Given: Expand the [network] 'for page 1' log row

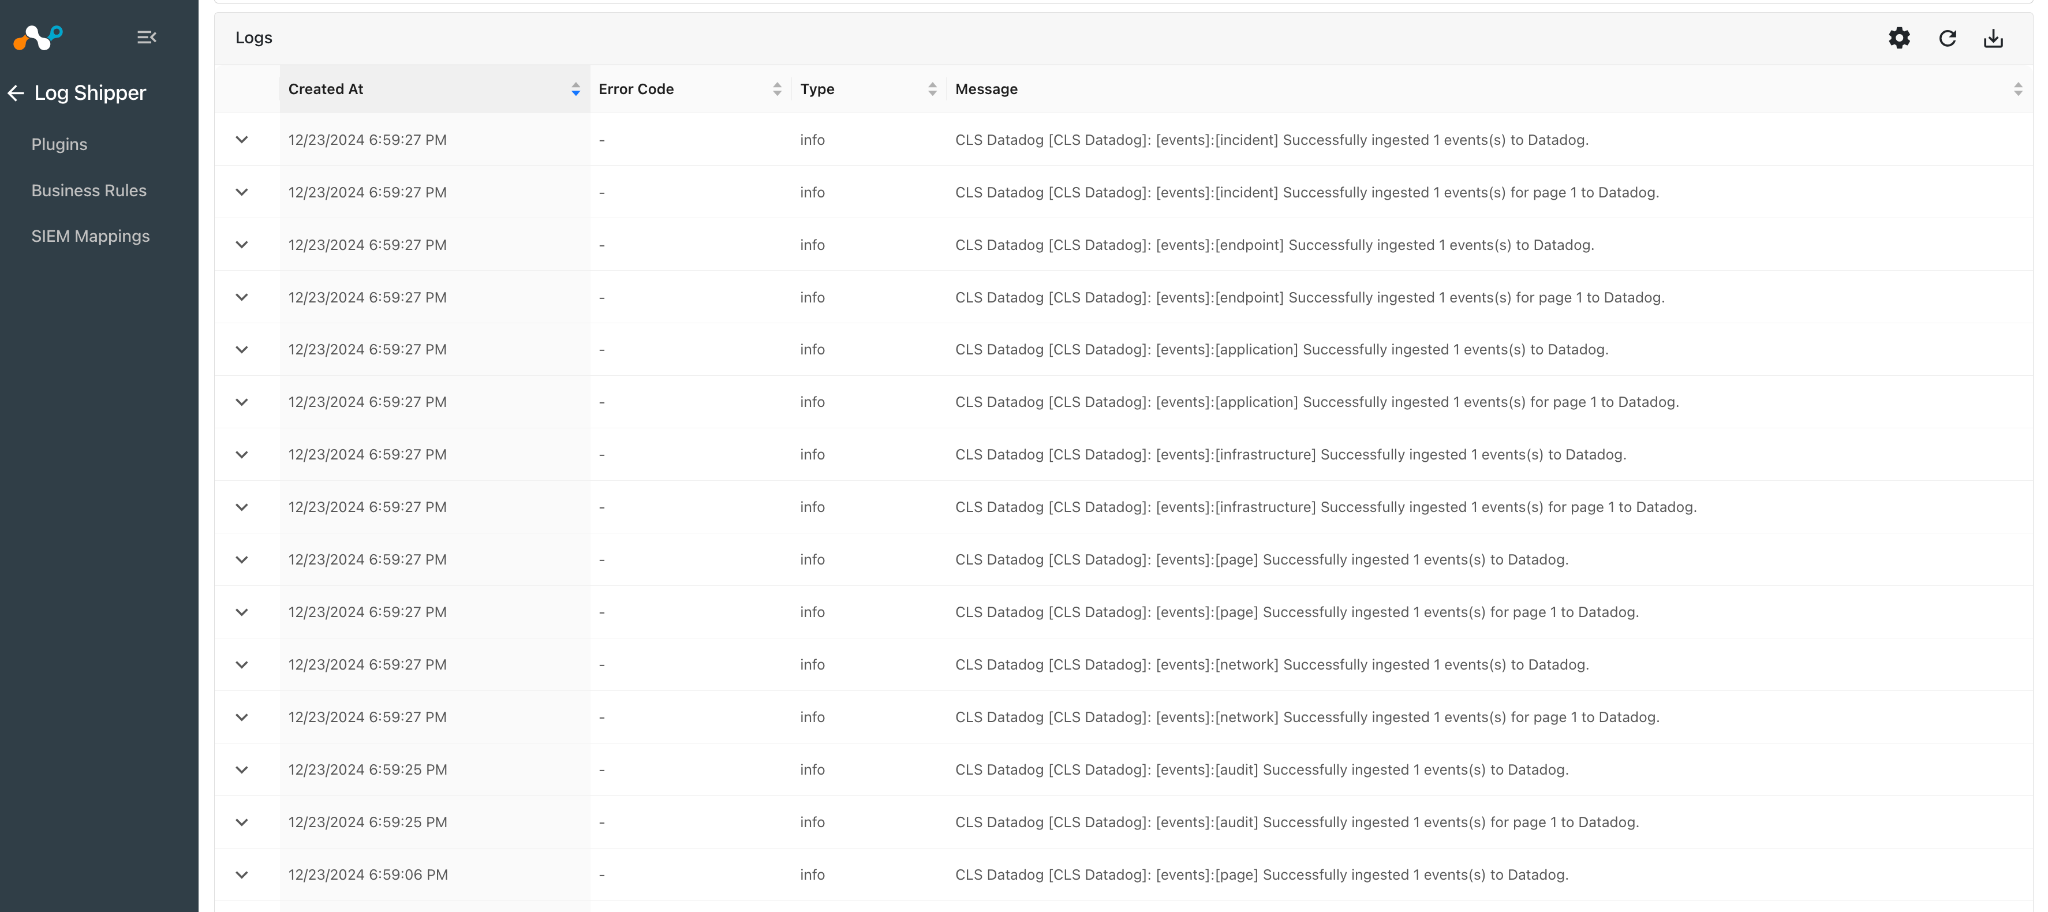Looking at the screenshot, I should click(242, 717).
